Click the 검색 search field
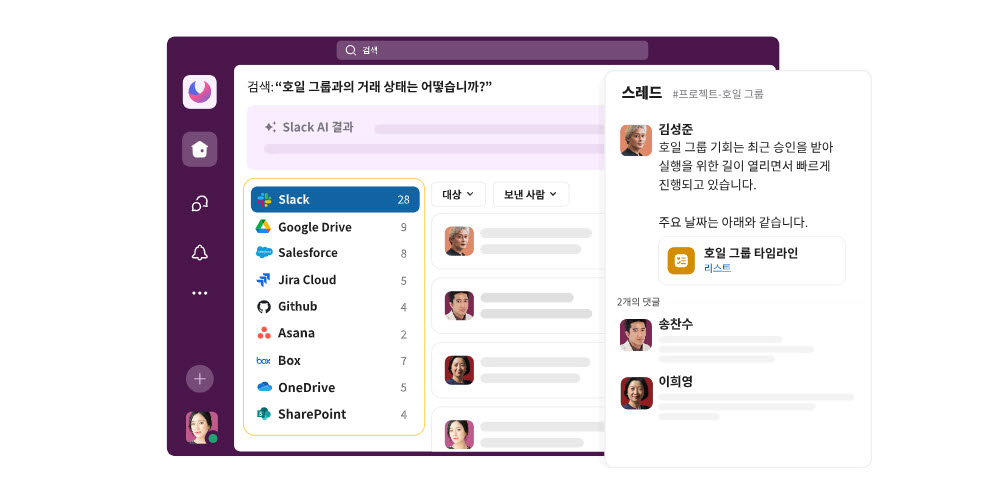Image resolution: width=1000 pixels, height=500 pixels. [x=492, y=50]
